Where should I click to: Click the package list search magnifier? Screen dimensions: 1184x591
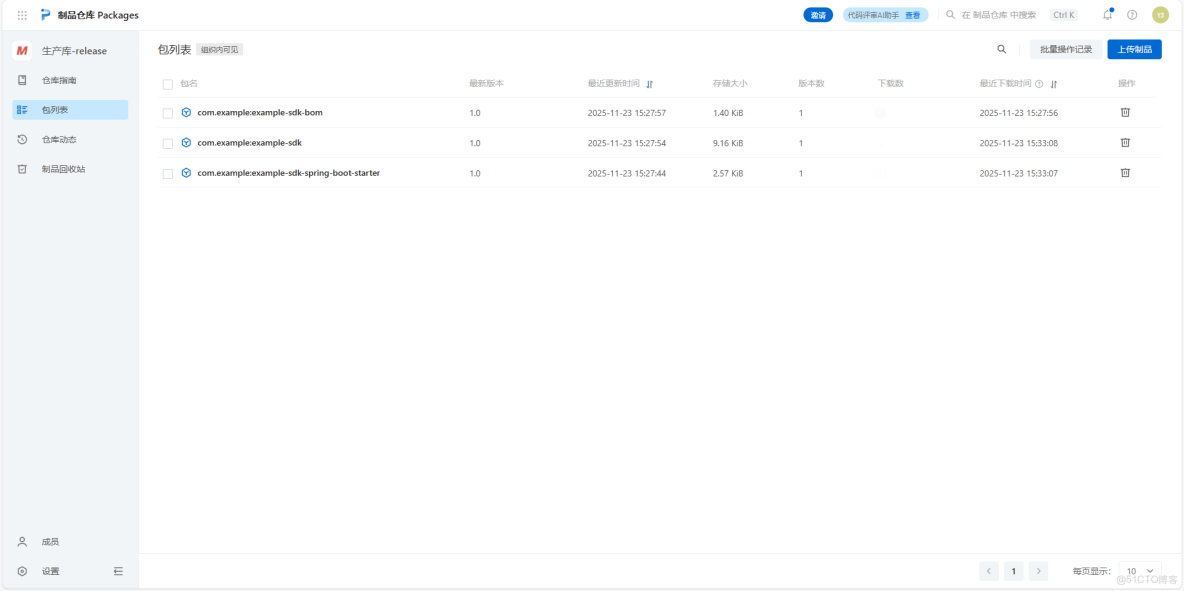point(1001,49)
